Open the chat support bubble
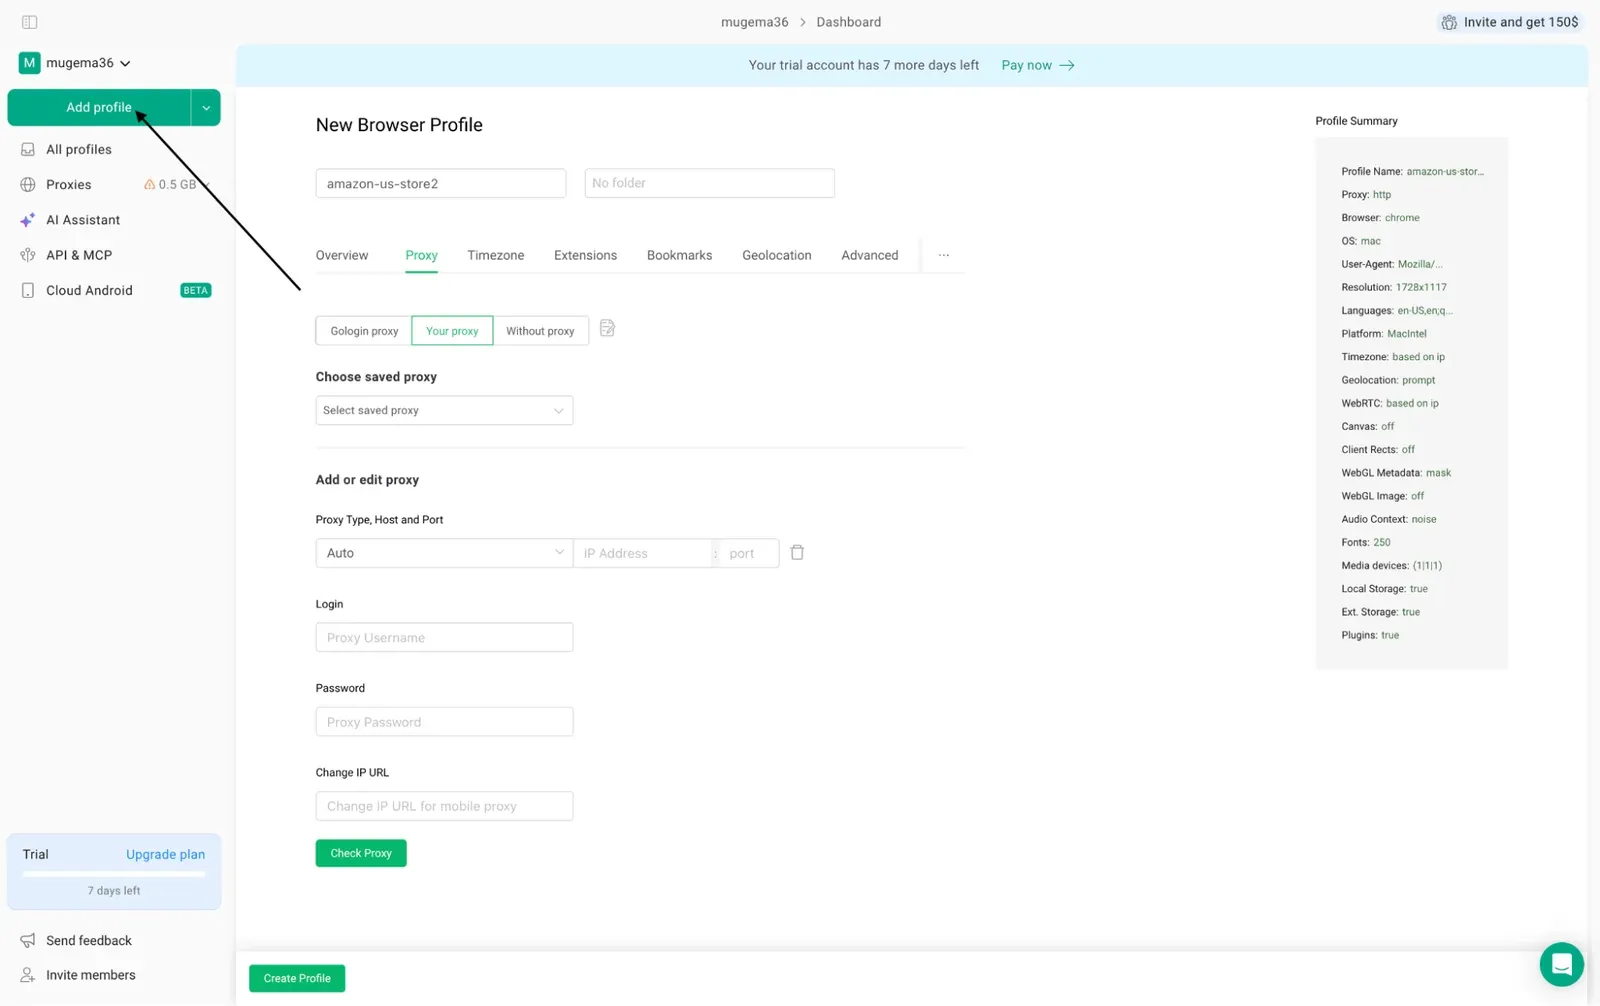Screen dimensions: 1600x1006 [x=1561, y=964]
